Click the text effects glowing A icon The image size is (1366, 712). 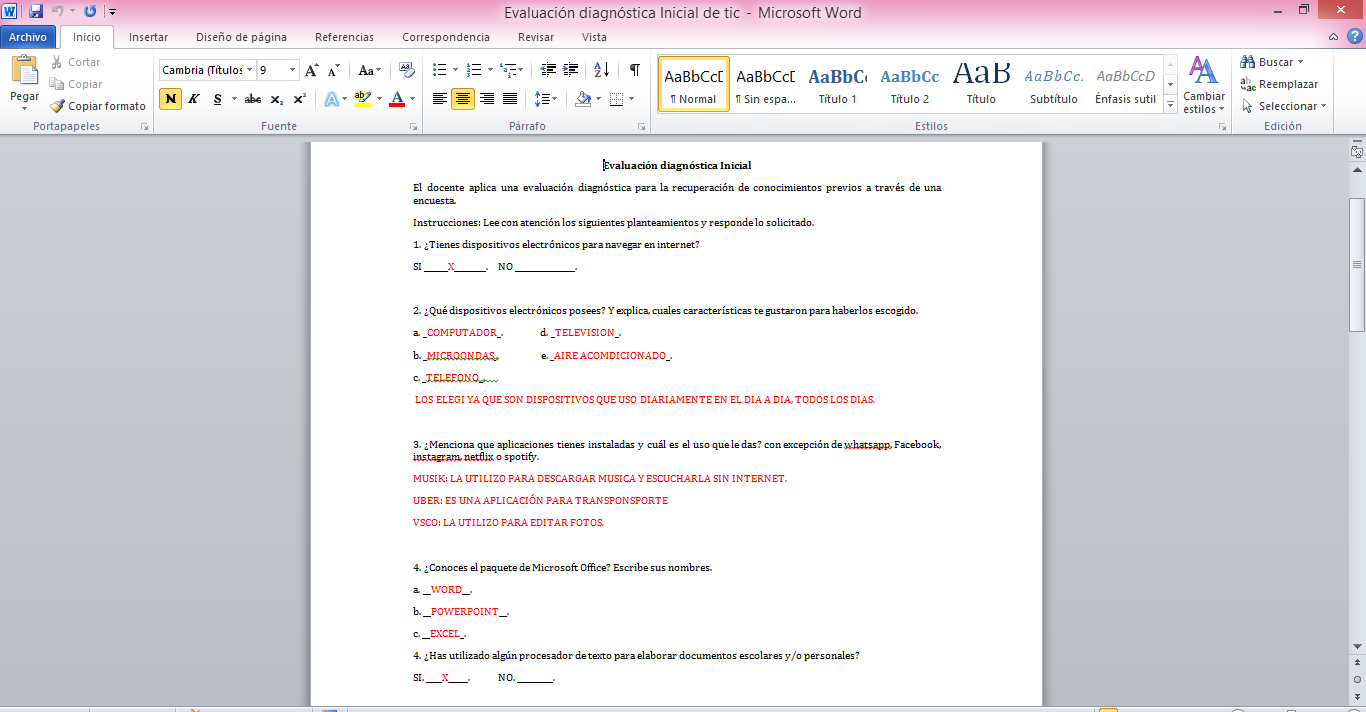331,99
